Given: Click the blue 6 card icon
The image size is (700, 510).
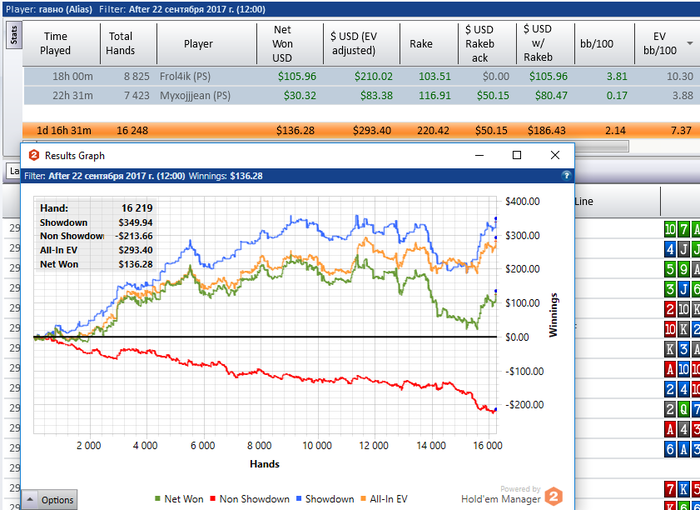Looking at the screenshot, I should tap(670, 449).
